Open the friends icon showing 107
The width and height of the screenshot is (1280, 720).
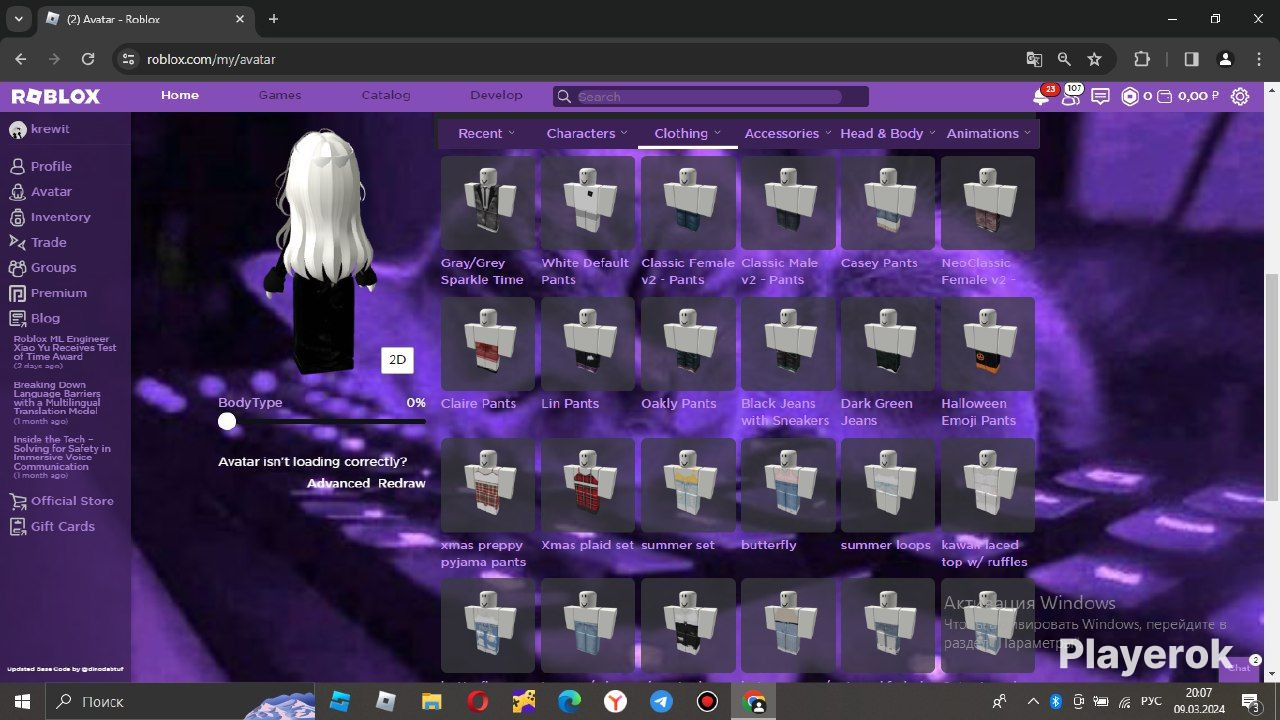point(1072,96)
